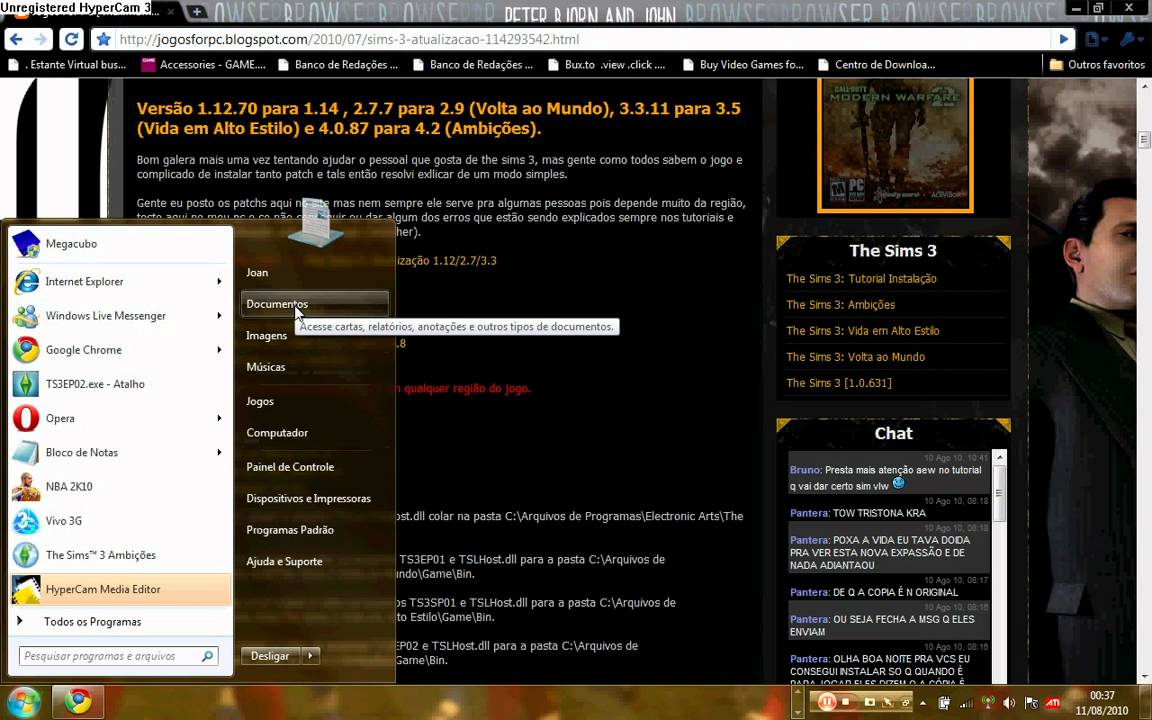Expand Google Chrome jump list arrow
This screenshot has width=1152, height=720.
coord(219,350)
